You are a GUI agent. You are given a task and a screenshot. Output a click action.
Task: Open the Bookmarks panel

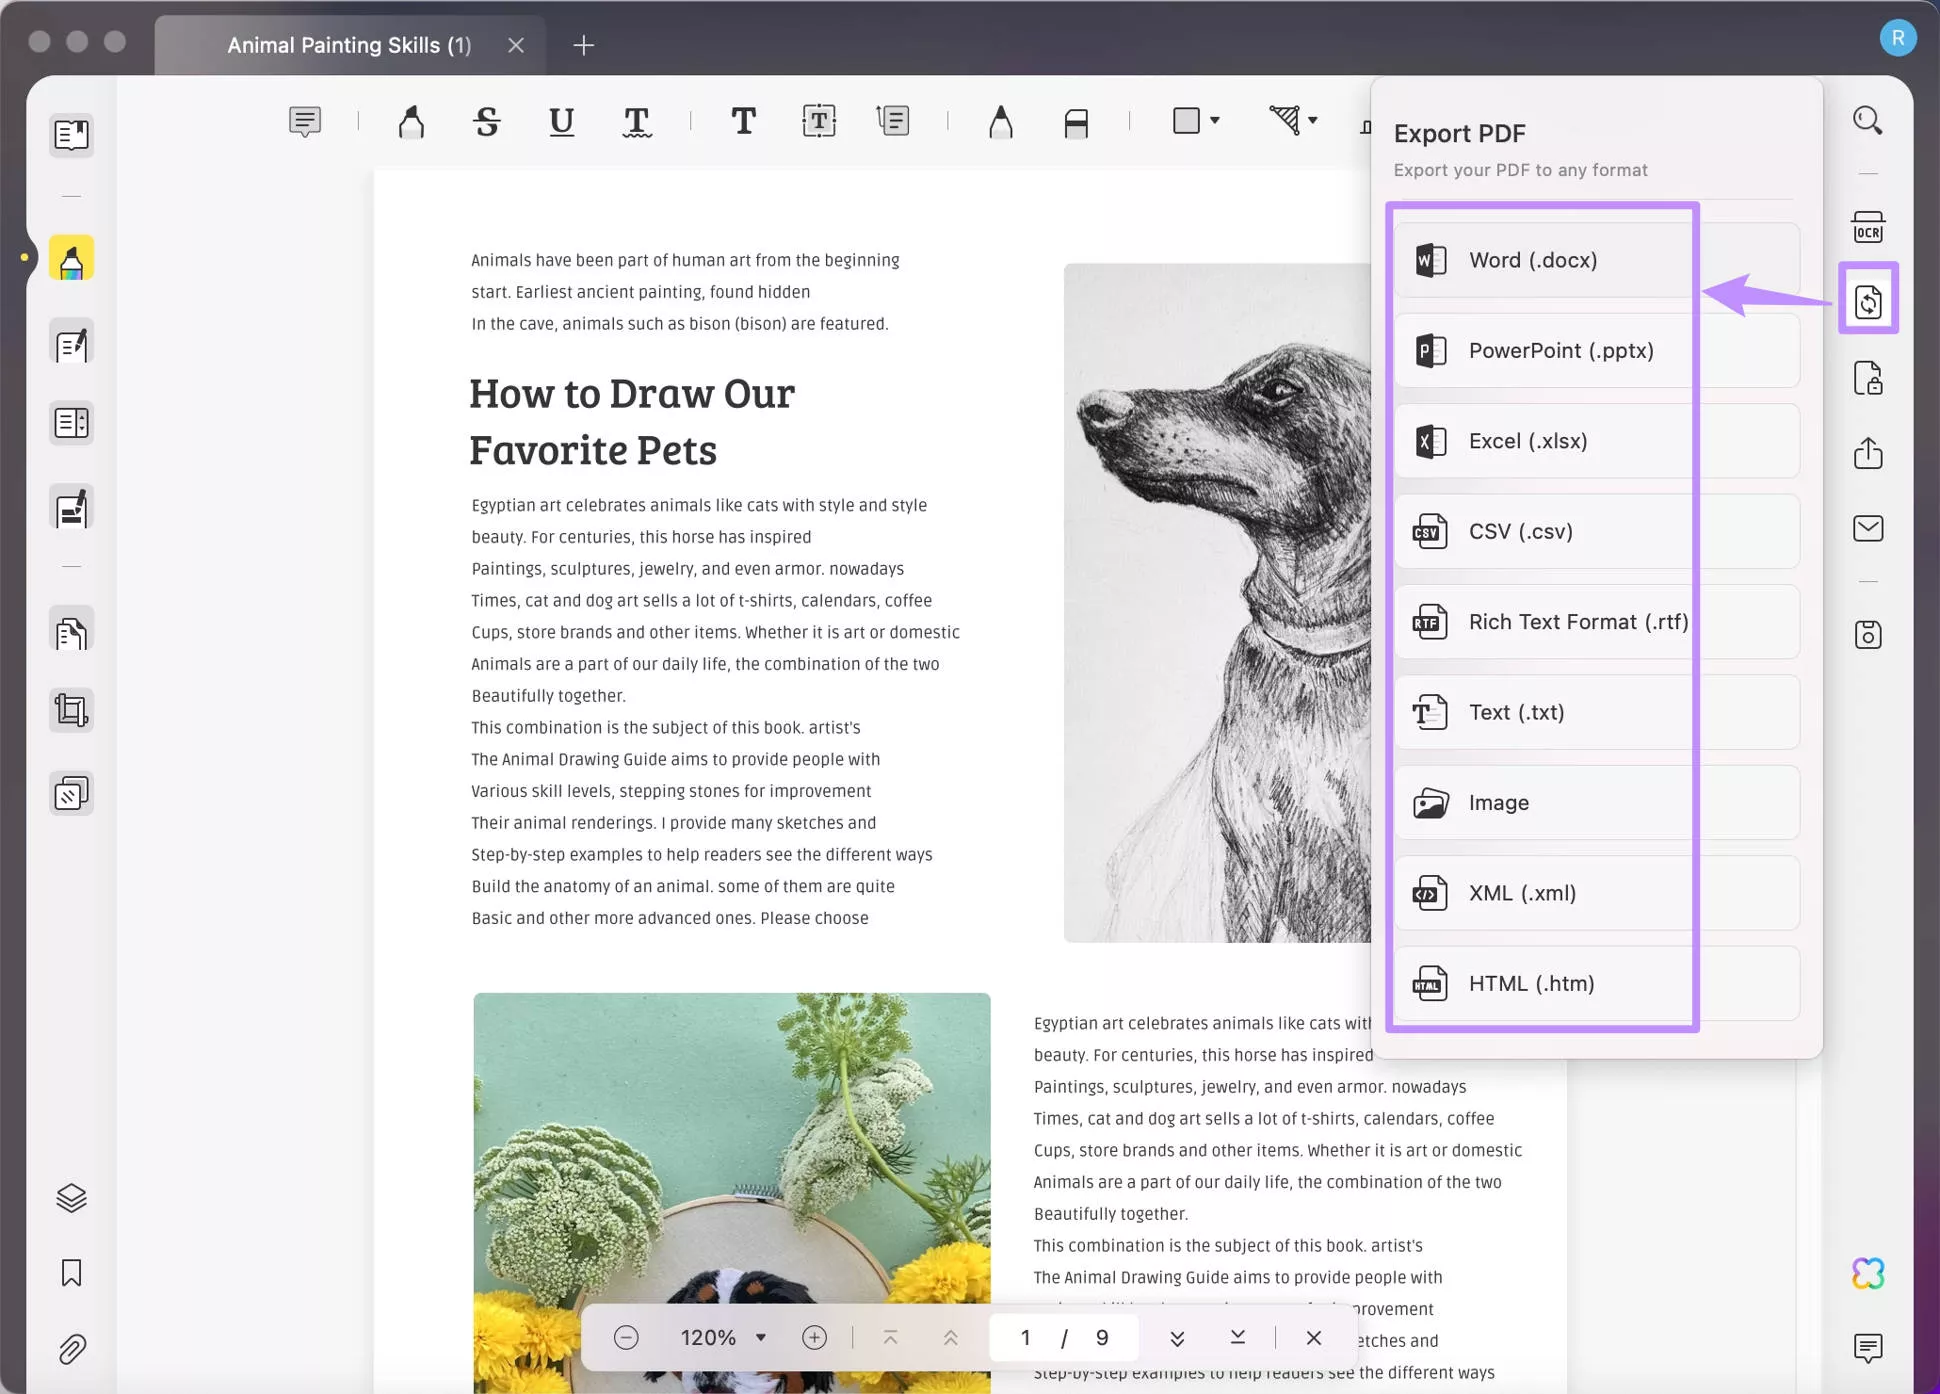[71, 1273]
